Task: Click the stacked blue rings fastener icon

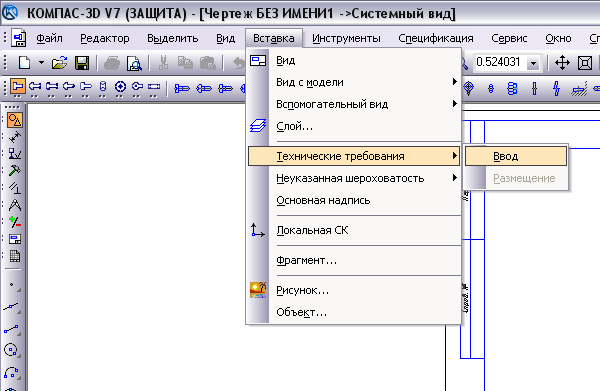Action: pyautogui.click(x=512, y=89)
